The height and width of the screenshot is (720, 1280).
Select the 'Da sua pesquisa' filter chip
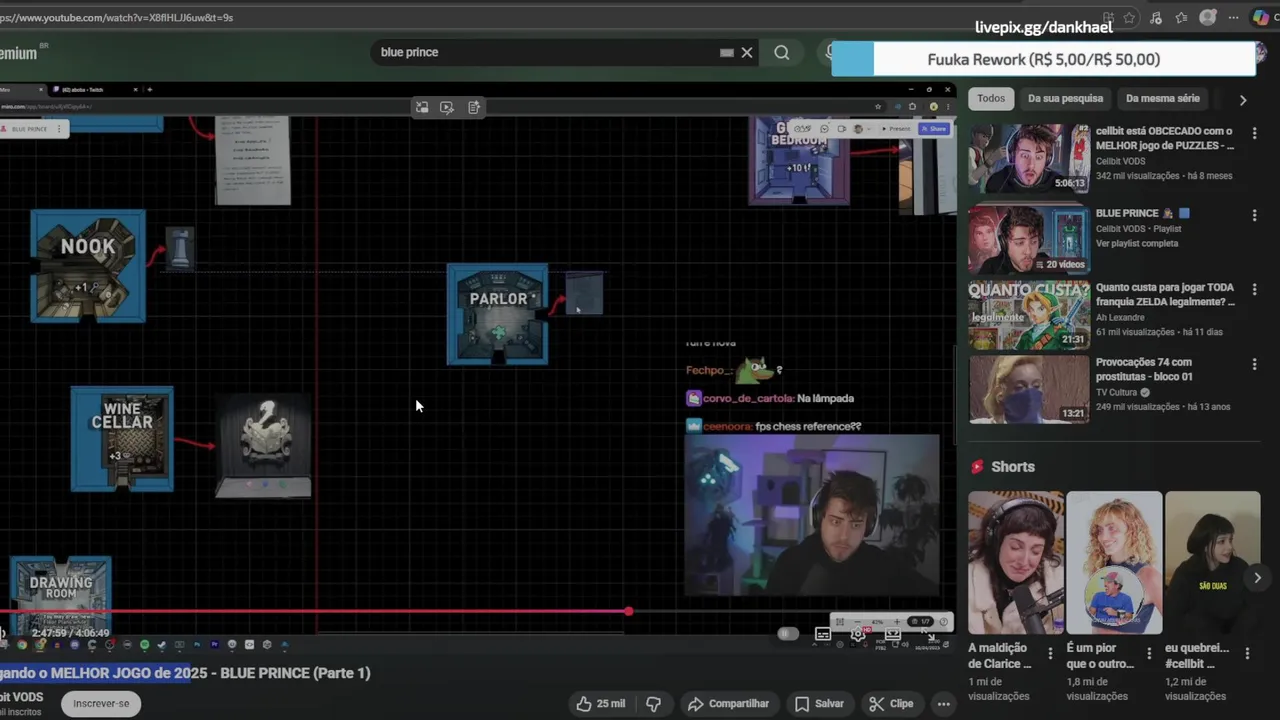pos(1065,98)
